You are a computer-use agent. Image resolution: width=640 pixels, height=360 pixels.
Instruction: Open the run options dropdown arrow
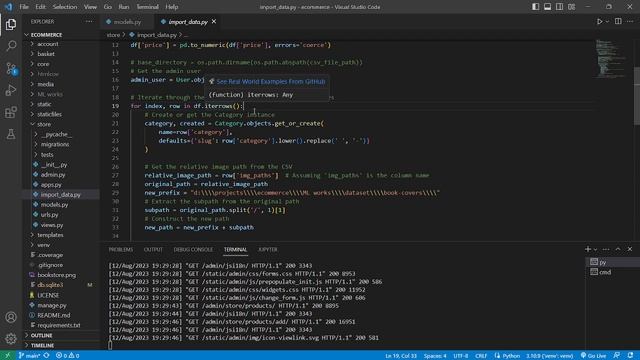tap(607, 22)
